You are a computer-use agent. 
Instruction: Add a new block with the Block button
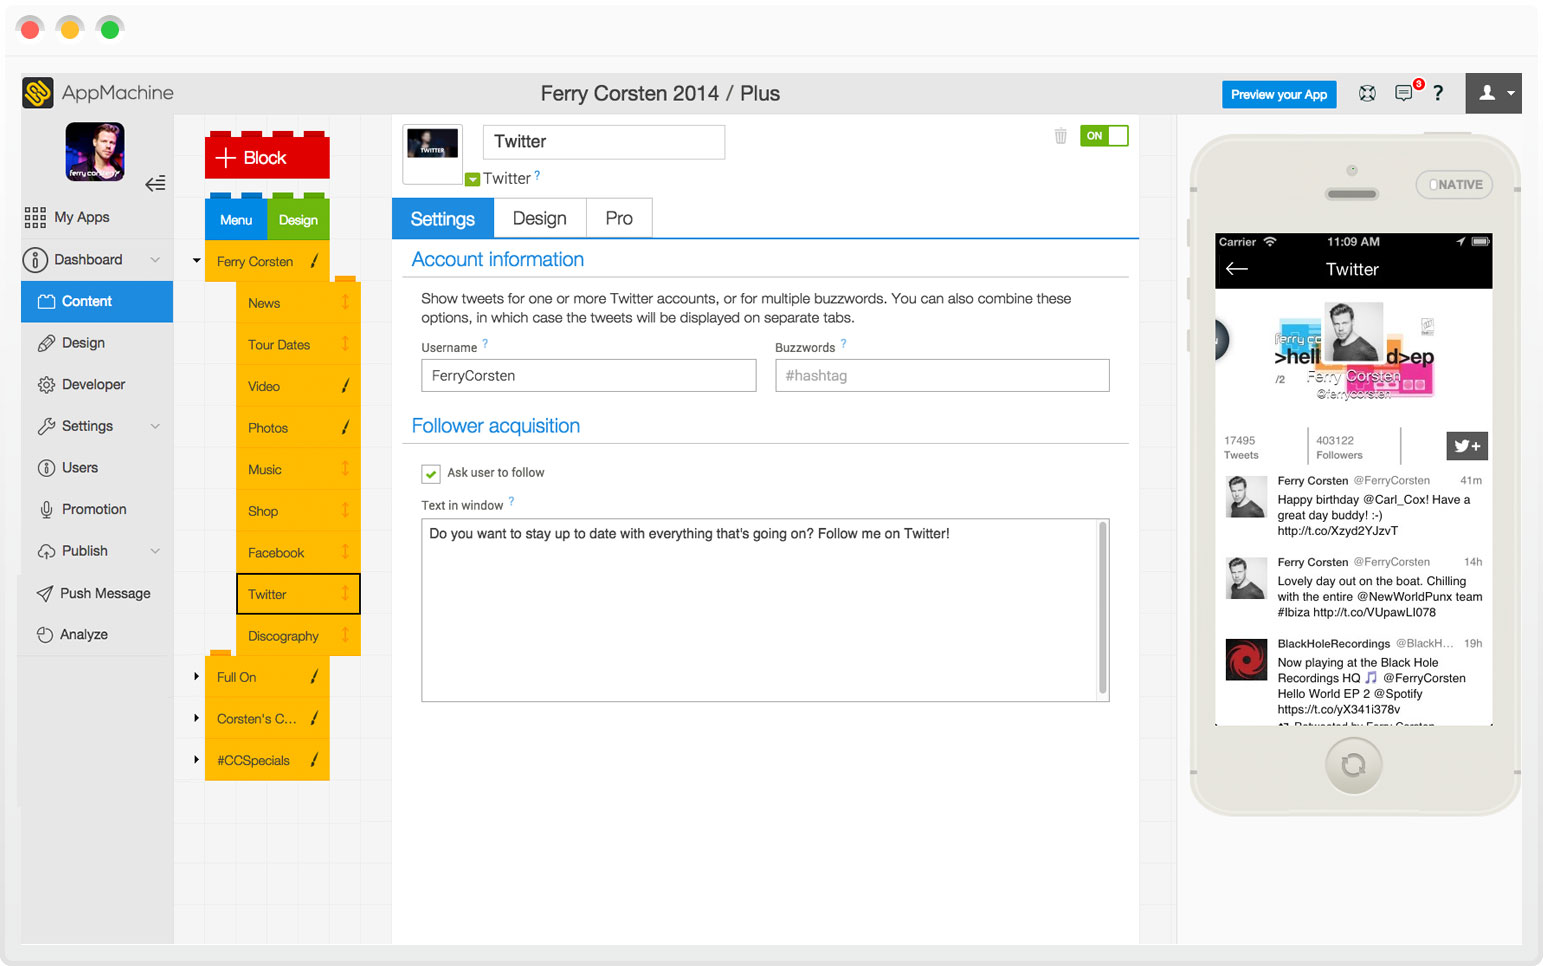coord(266,156)
